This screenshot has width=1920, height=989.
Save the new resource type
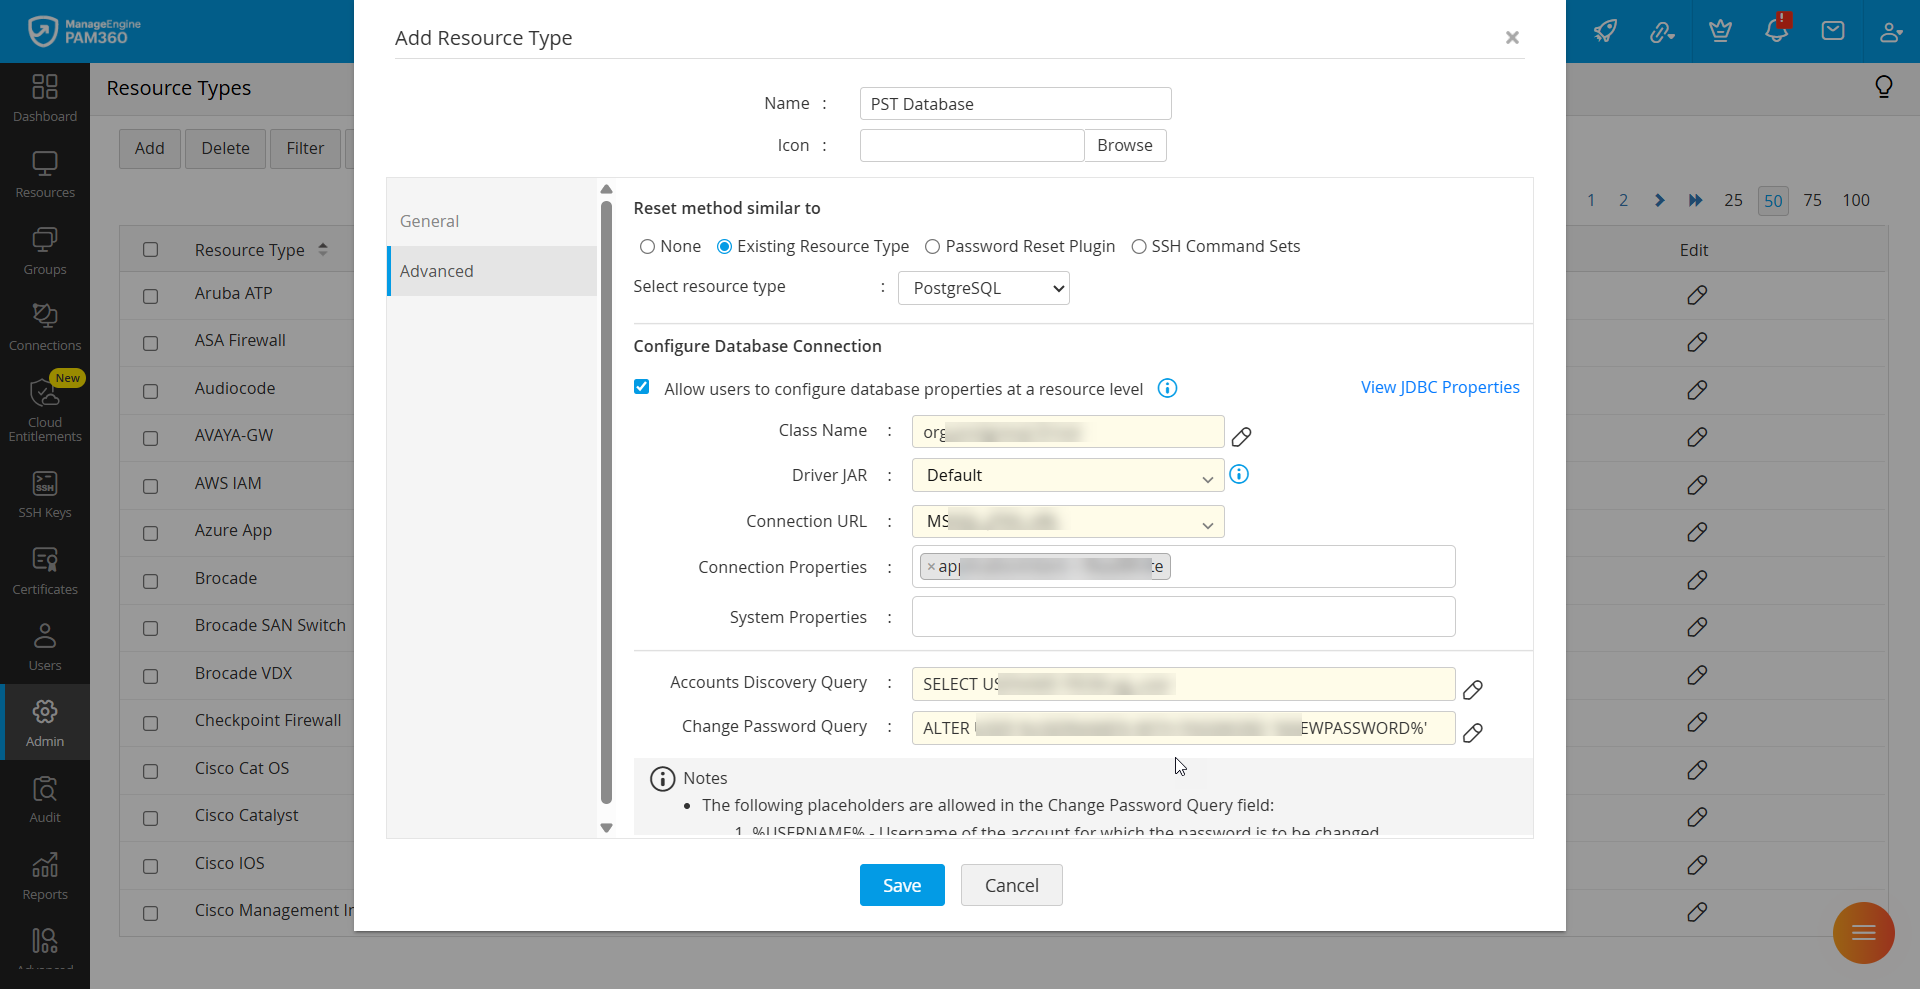click(901, 885)
